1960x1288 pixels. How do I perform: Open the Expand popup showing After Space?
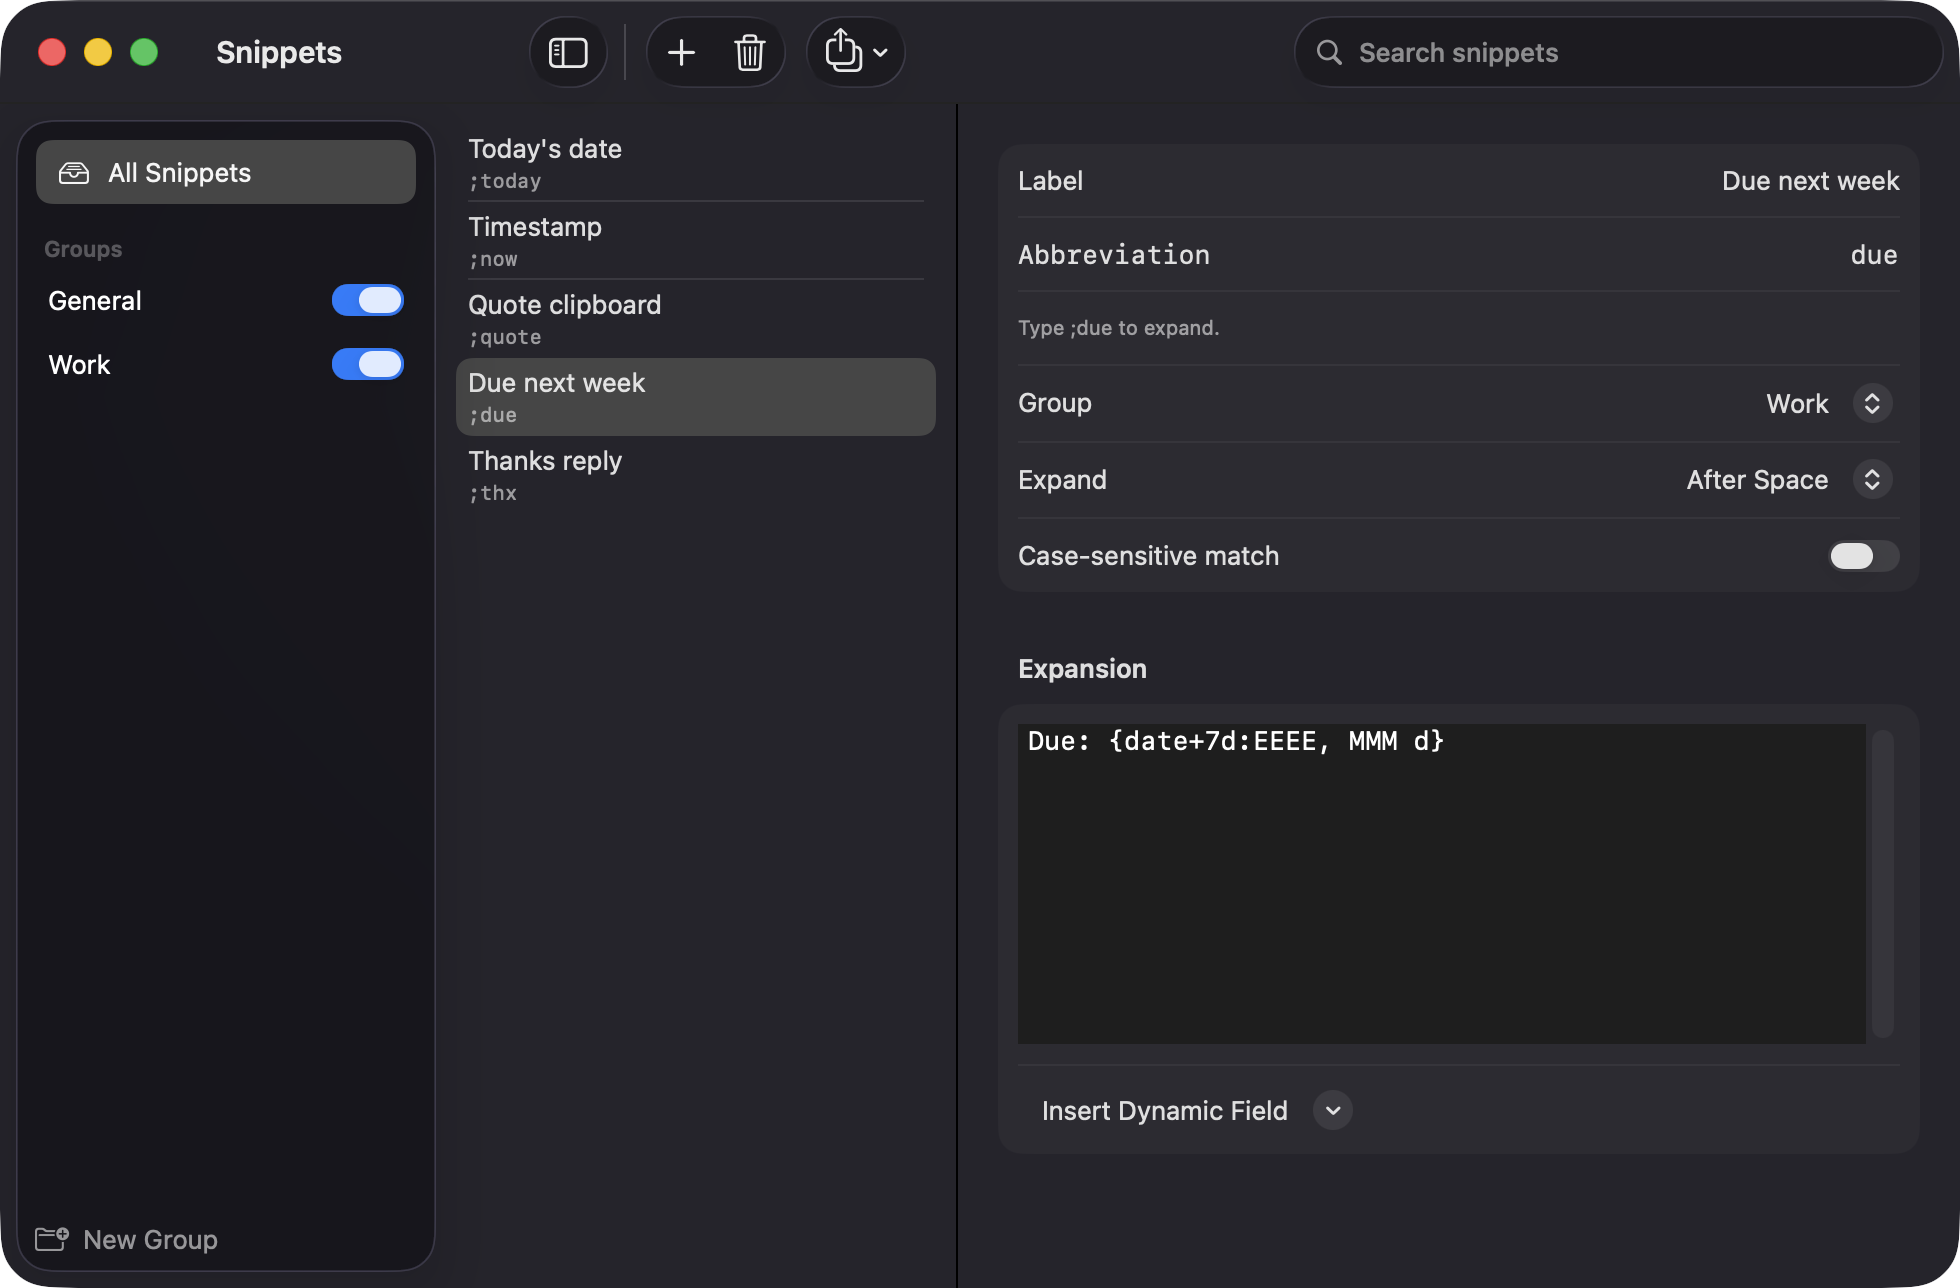[x=1789, y=480]
